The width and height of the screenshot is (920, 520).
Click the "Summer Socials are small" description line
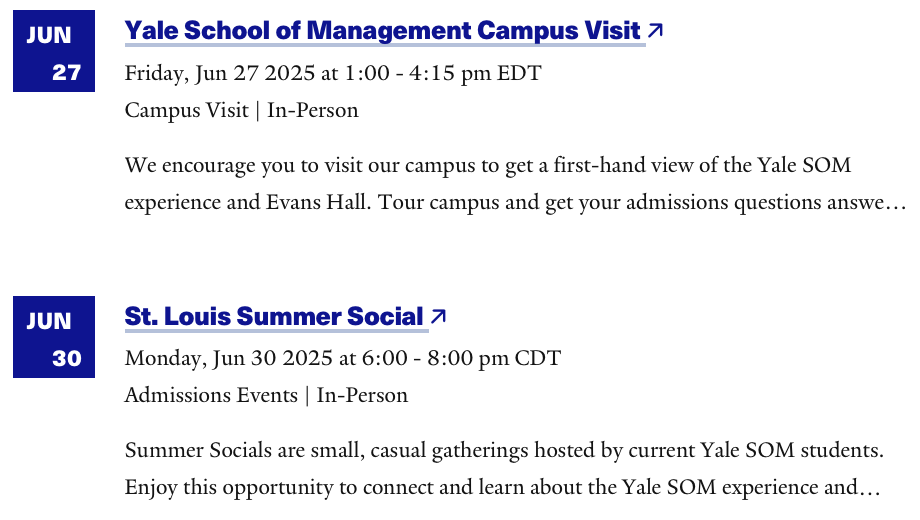504,451
